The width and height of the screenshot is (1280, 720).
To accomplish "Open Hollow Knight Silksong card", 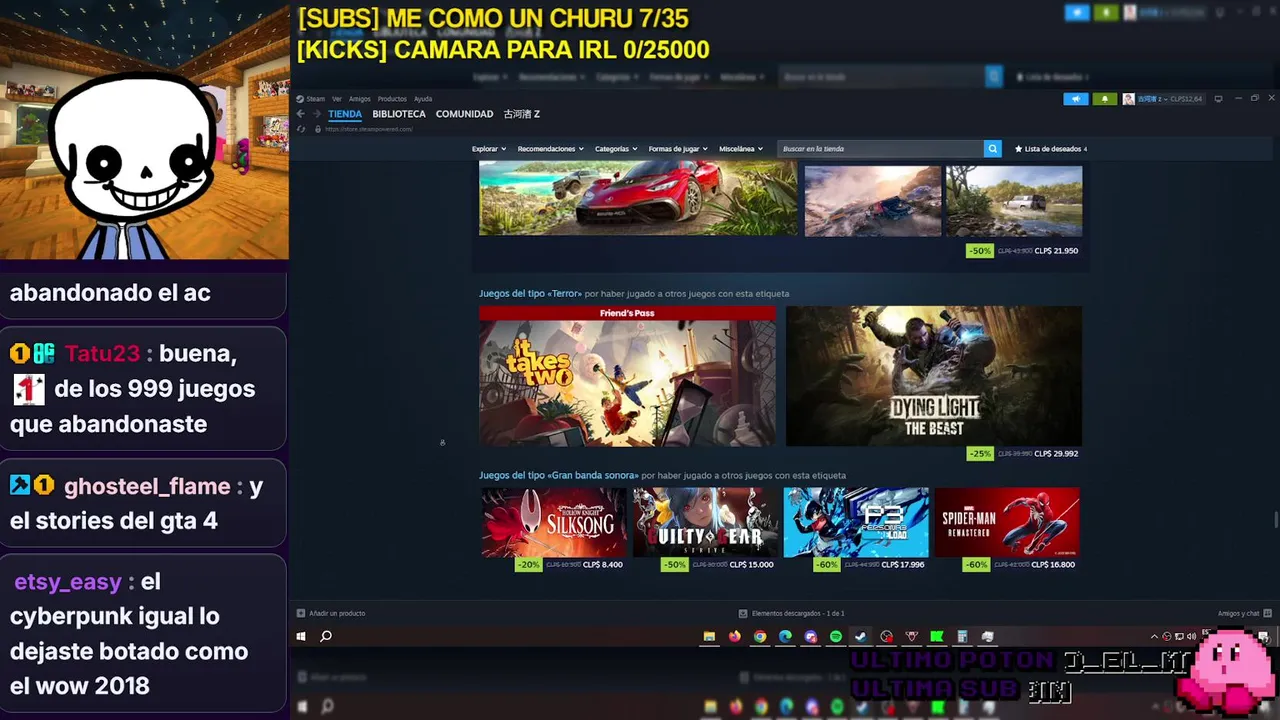I will coord(554,522).
